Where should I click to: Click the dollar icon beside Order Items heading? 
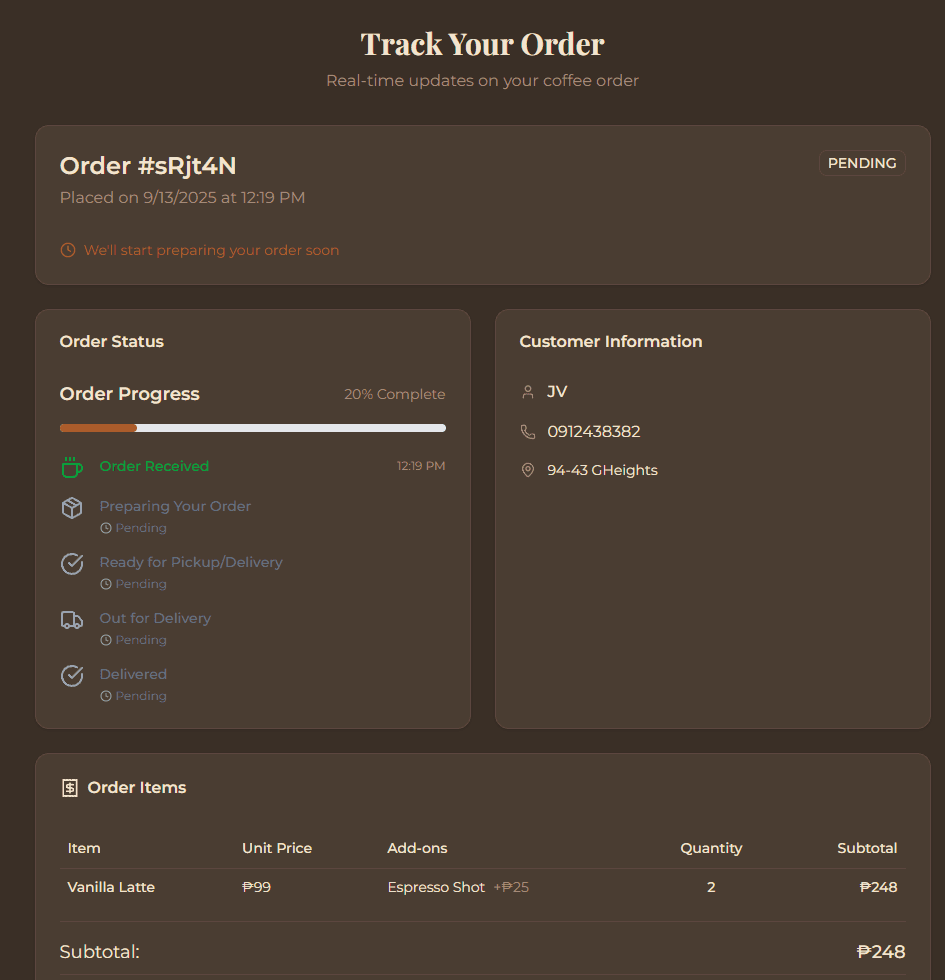tap(69, 787)
